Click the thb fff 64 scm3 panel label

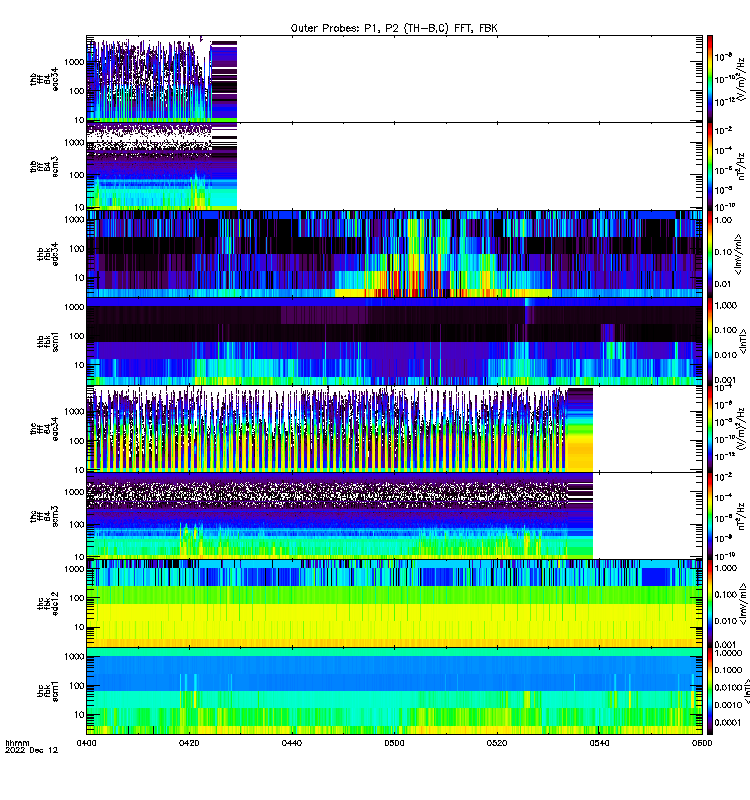pyautogui.click(x=44, y=166)
